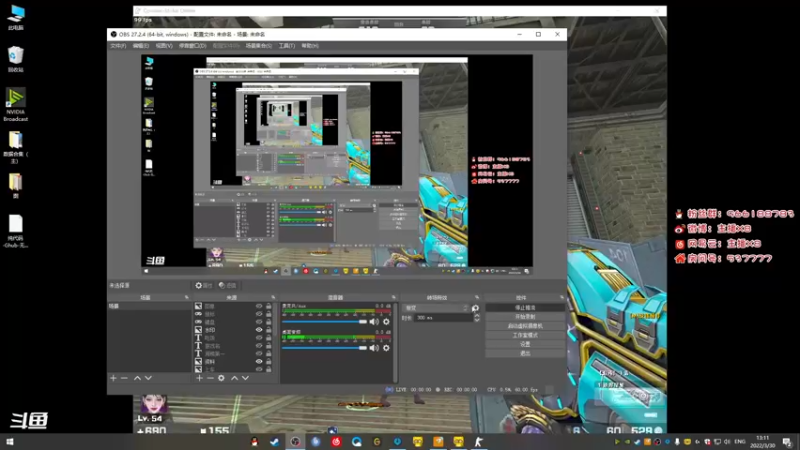Viewport: 800px width, 450px height.
Task: Open the 渐变 transition type dropdown
Action: tap(436, 308)
